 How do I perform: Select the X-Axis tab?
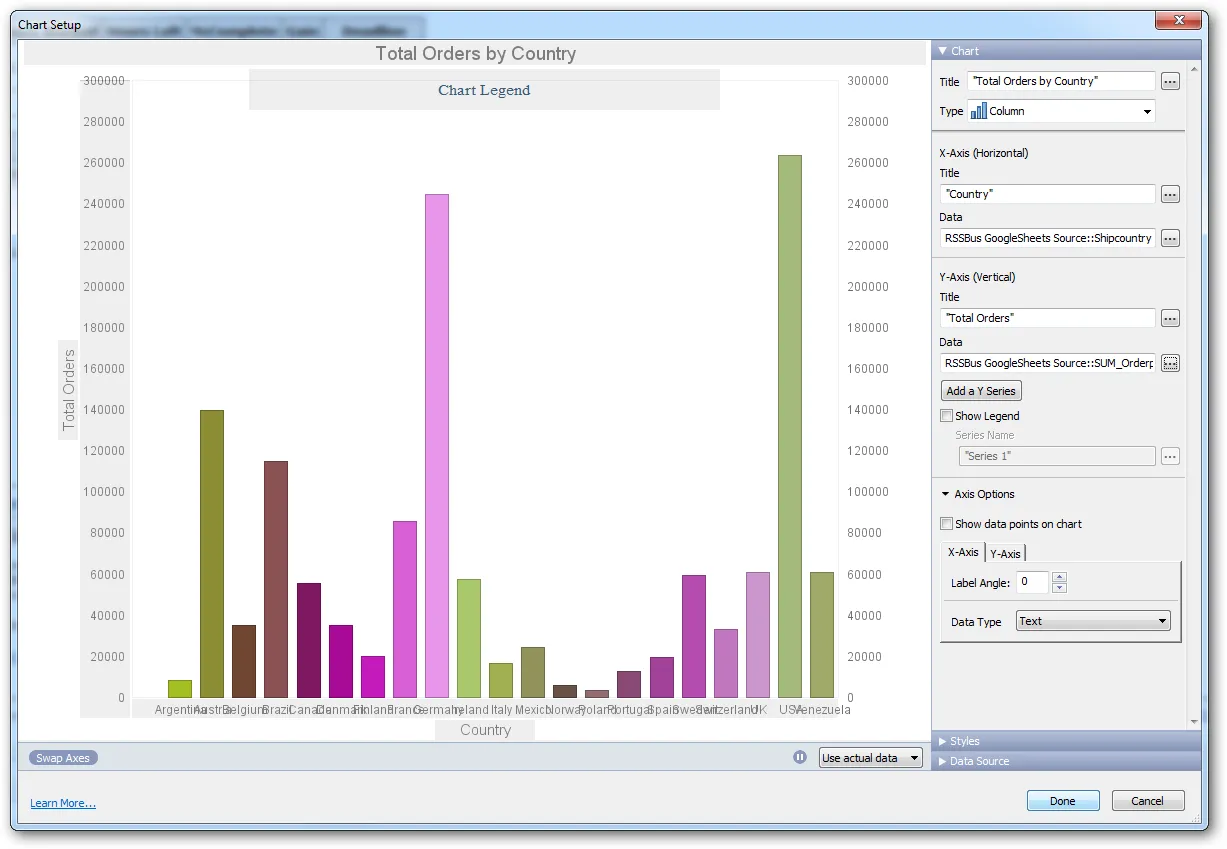[962, 552]
